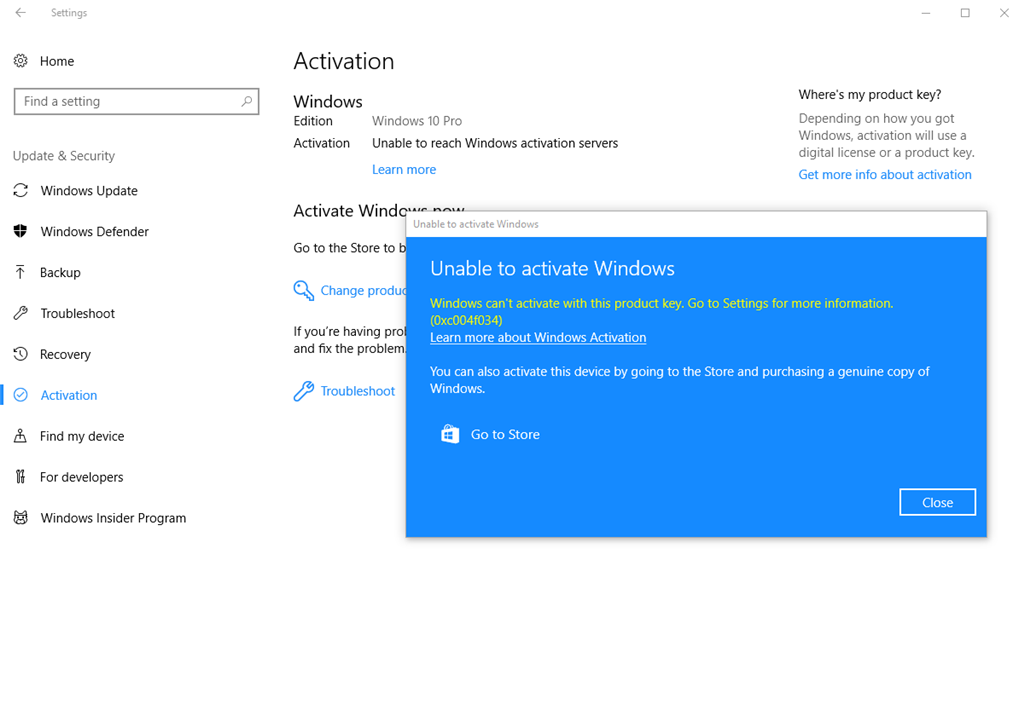Click the wrench icon beside Troubleshoot link

tap(304, 391)
